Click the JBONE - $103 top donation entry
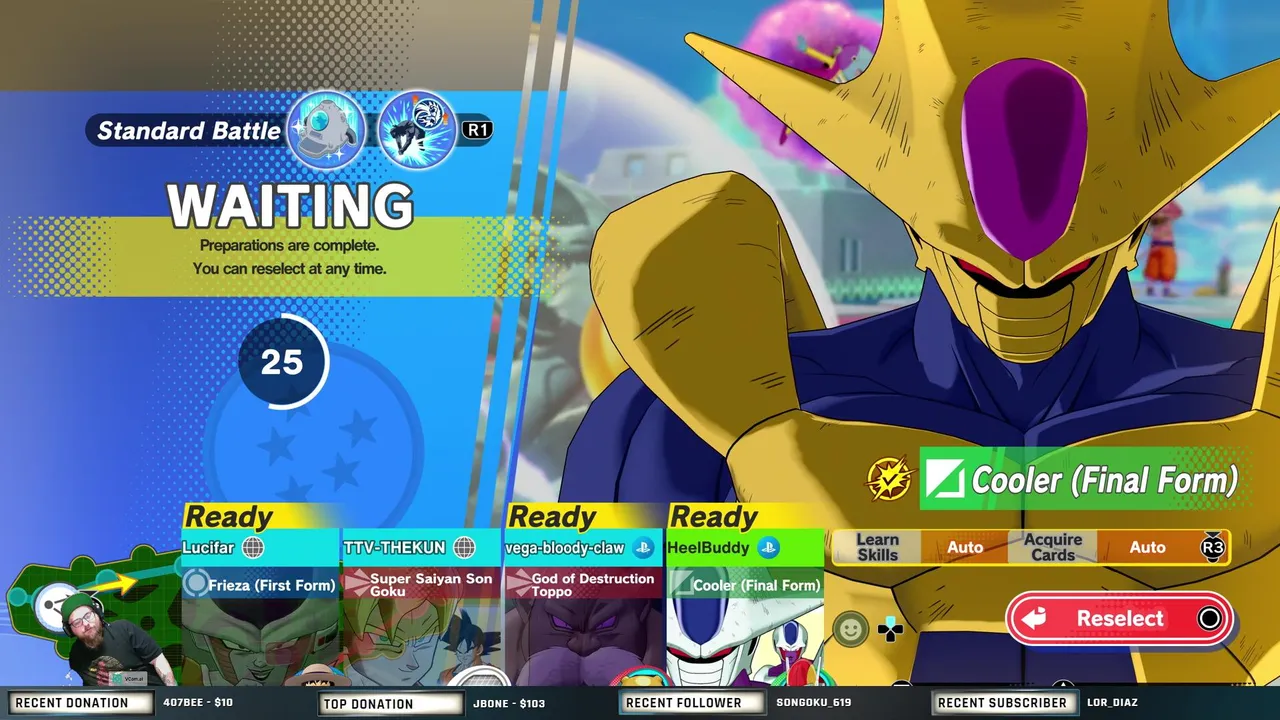The width and height of the screenshot is (1280, 720). click(x=509, y=703)
